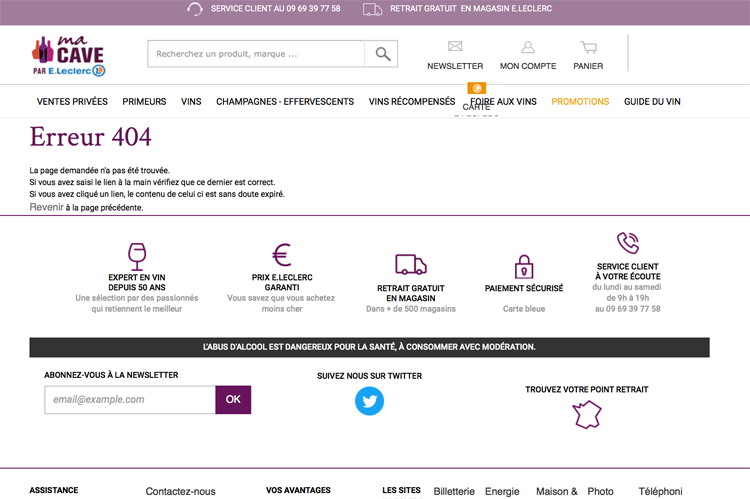Click the Erreur 404 heading

pyautogui.click(x=90, y=137)
